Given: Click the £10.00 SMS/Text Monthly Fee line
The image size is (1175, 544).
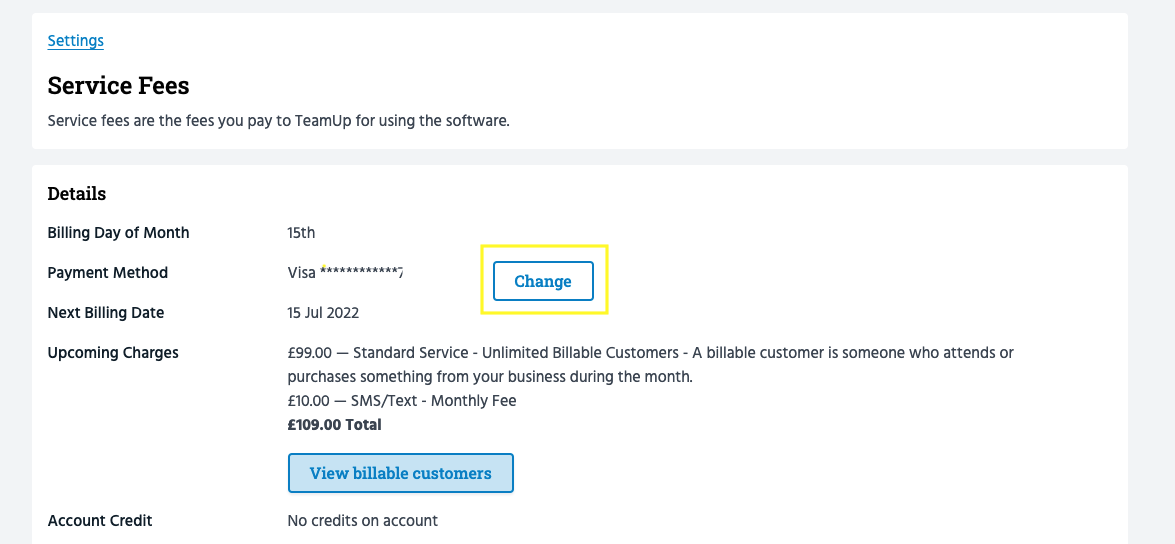Looking at the screenshot, I should click(401, 401).
